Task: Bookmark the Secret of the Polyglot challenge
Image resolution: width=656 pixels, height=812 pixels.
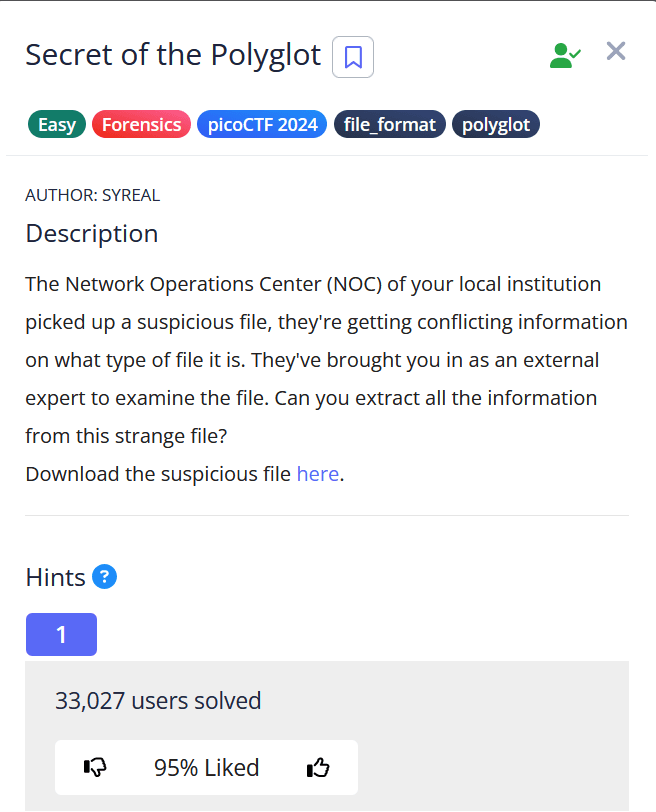Action: click(x=352, y=57)
